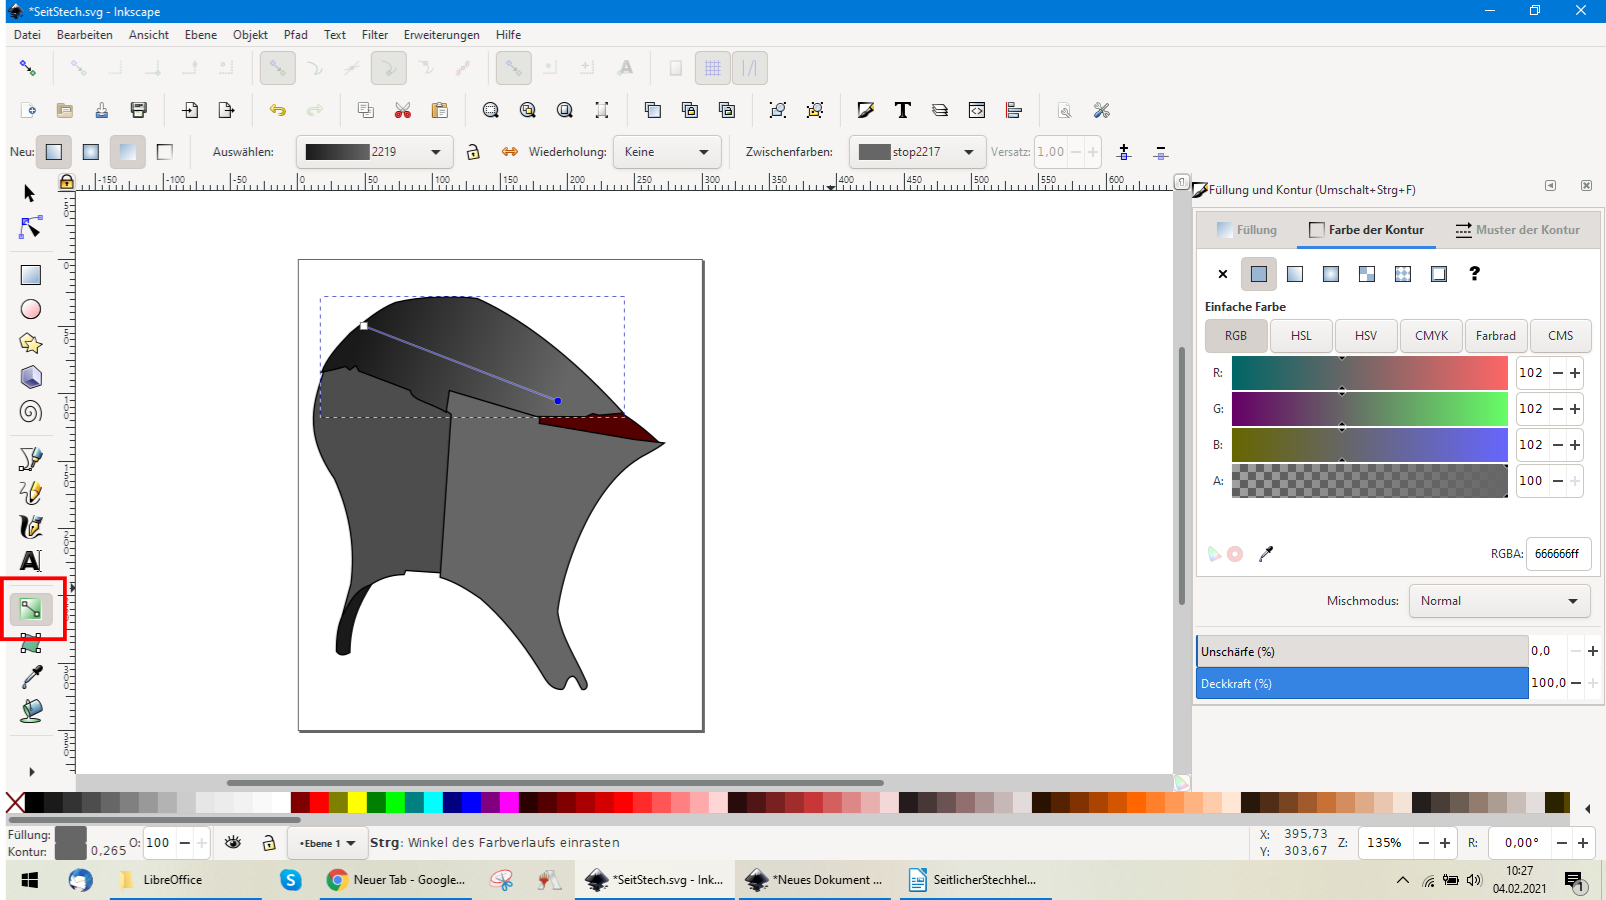The image size is (1606, 900).
Task: Open the Wiederholung dropdown set to Keine
Action: tap(666, 152)
